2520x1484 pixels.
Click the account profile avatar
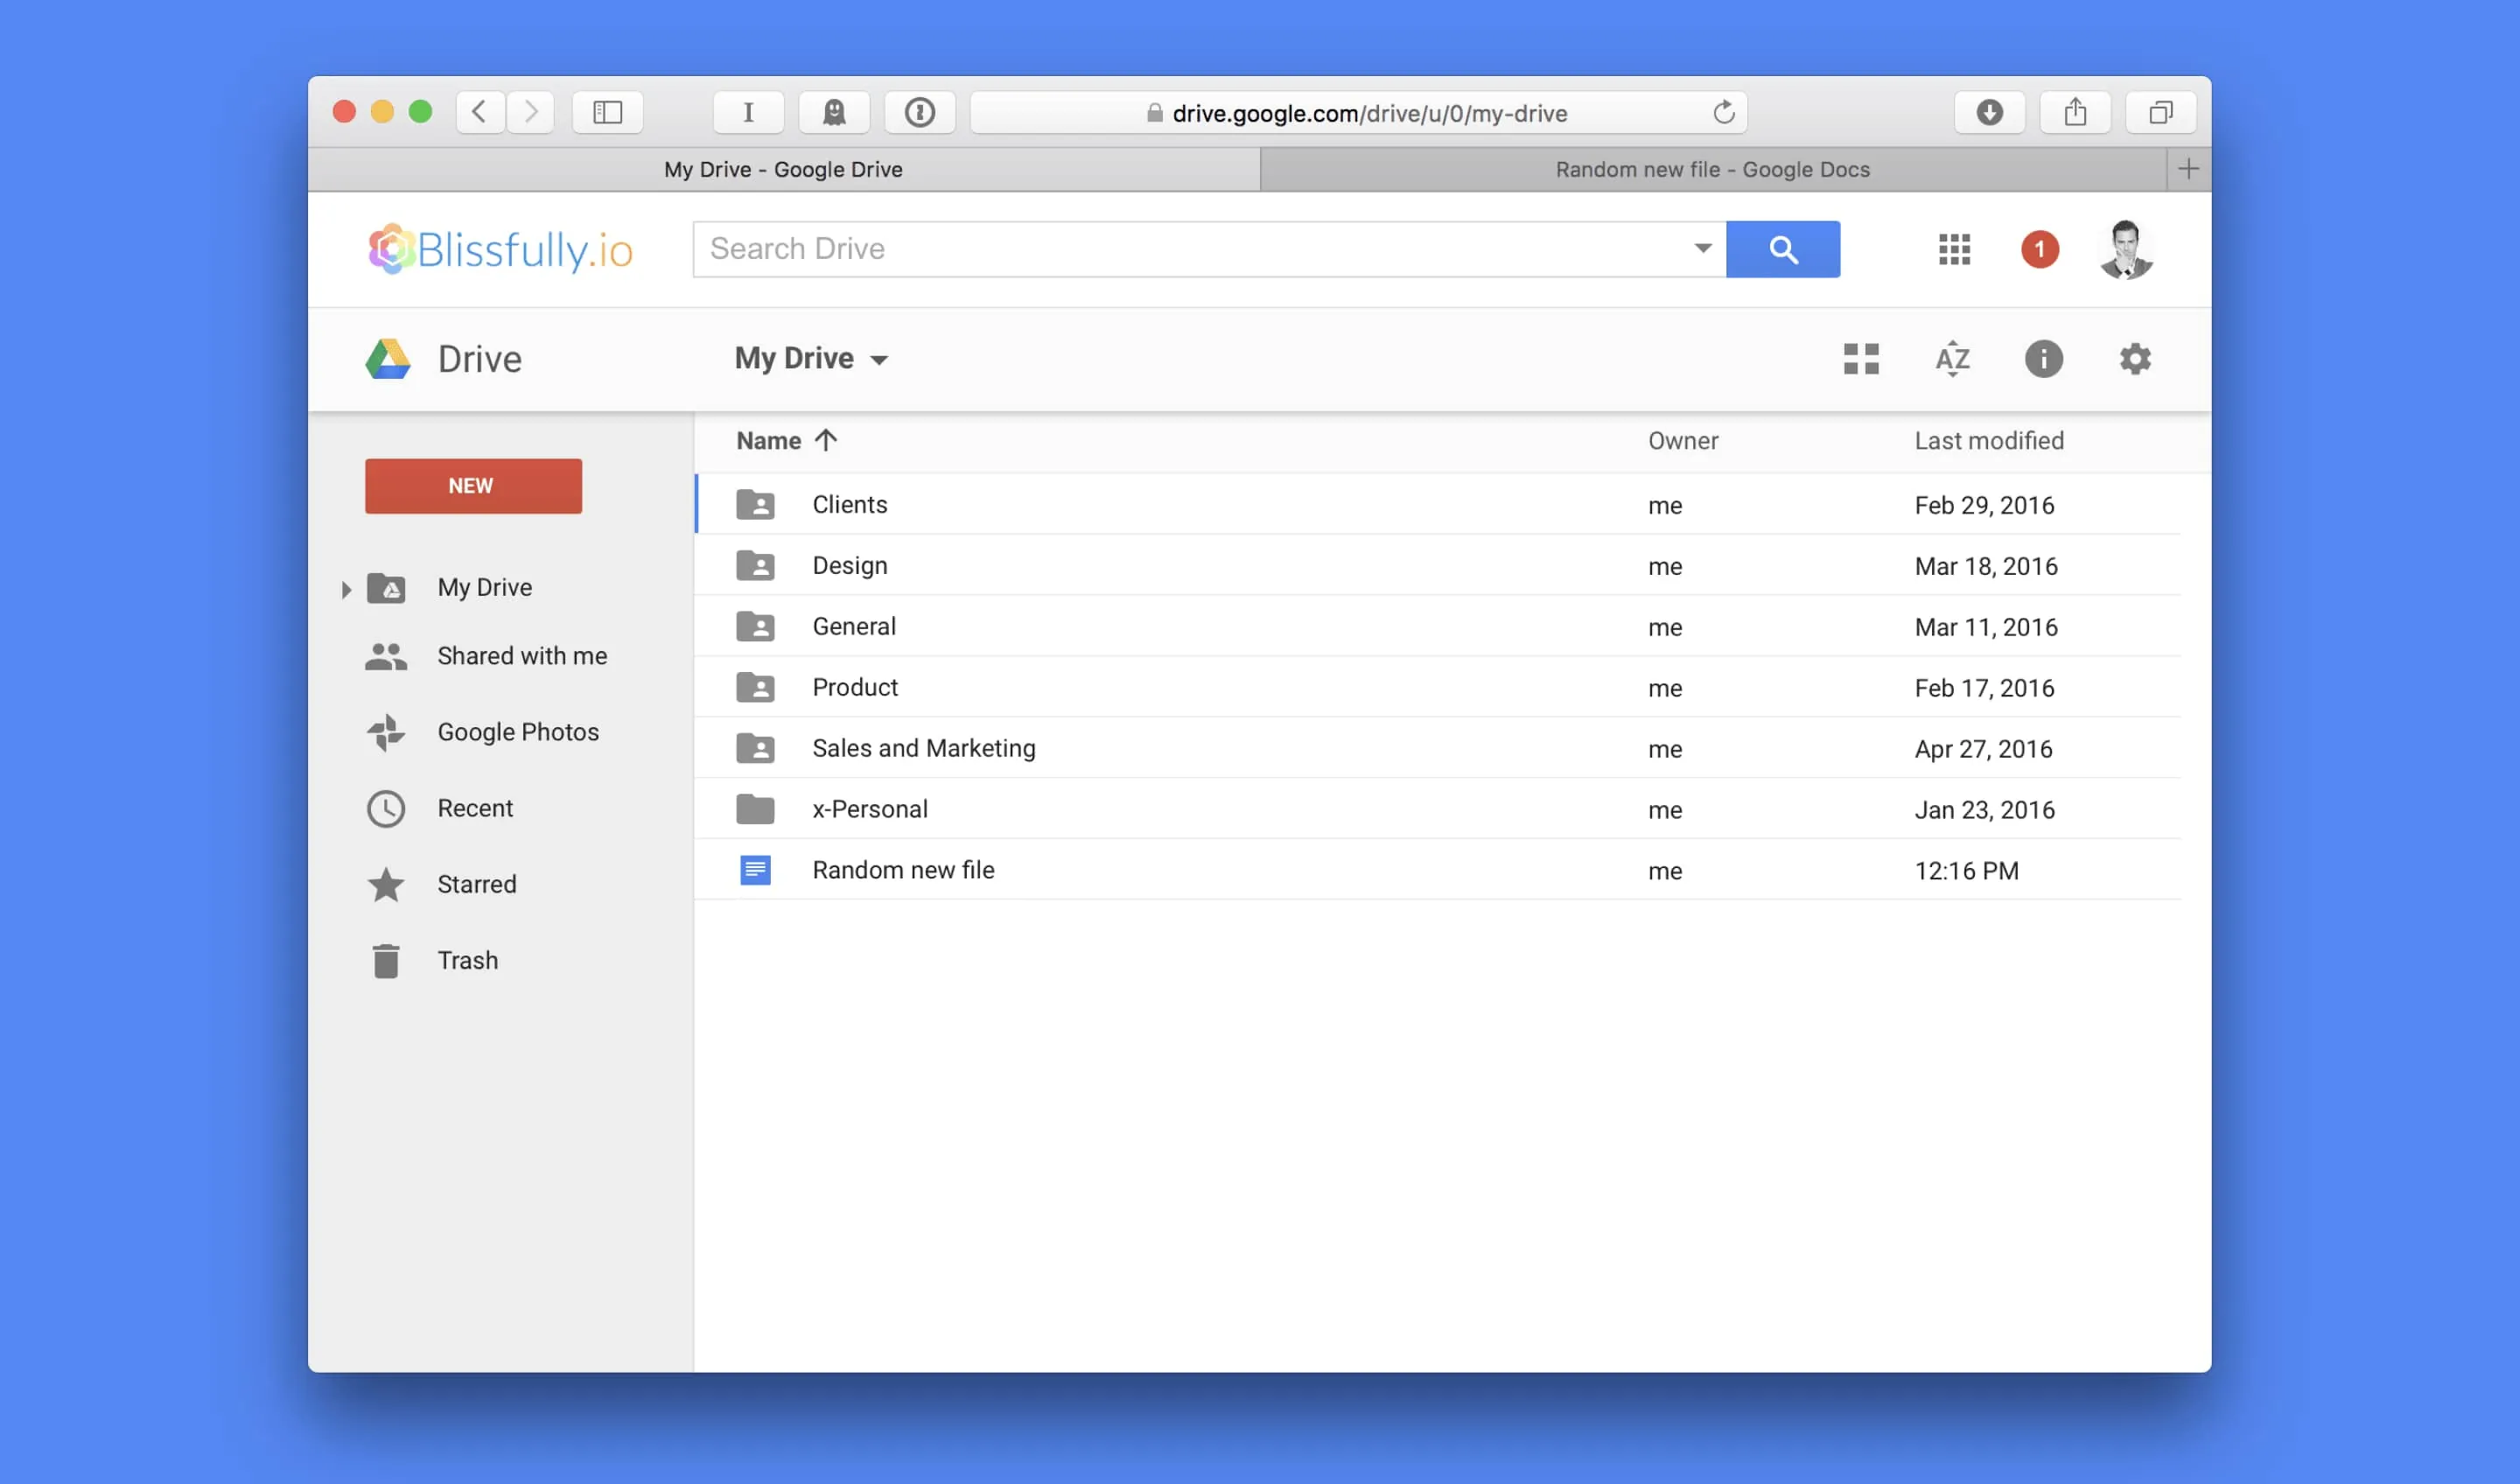[2126, 249]
